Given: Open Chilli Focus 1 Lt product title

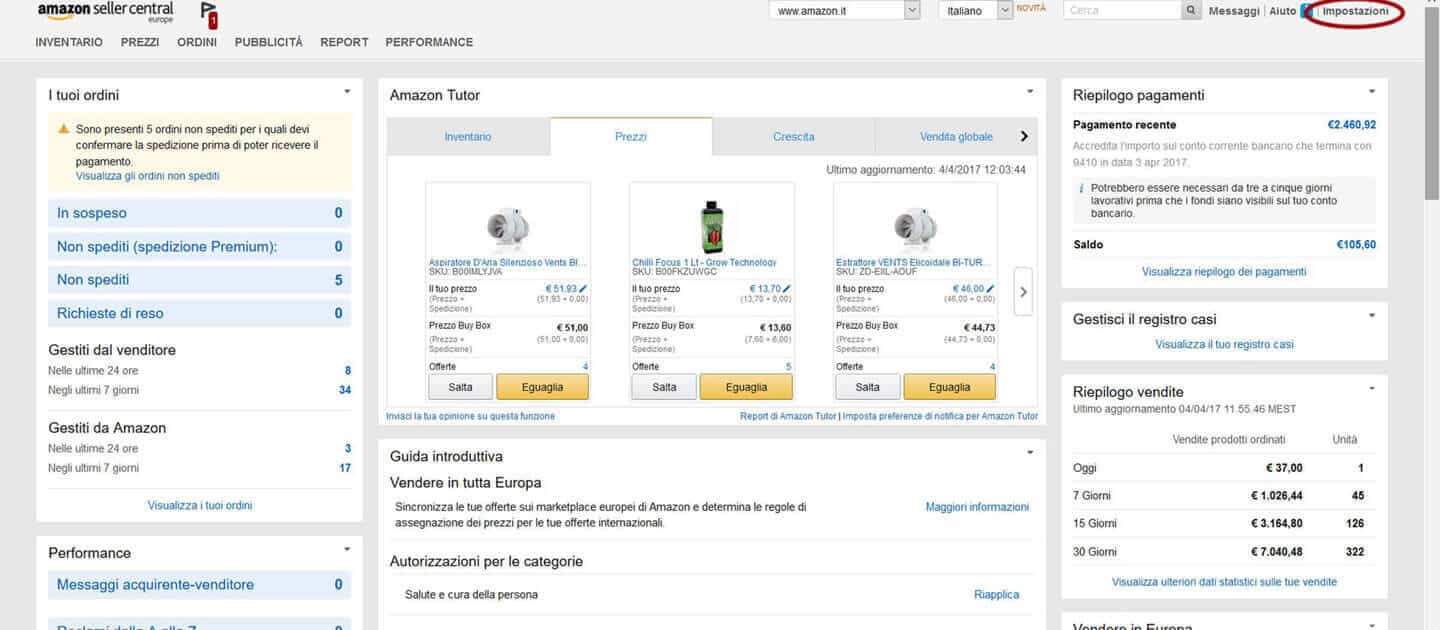Looking at the screenshot, I should 704,262.
